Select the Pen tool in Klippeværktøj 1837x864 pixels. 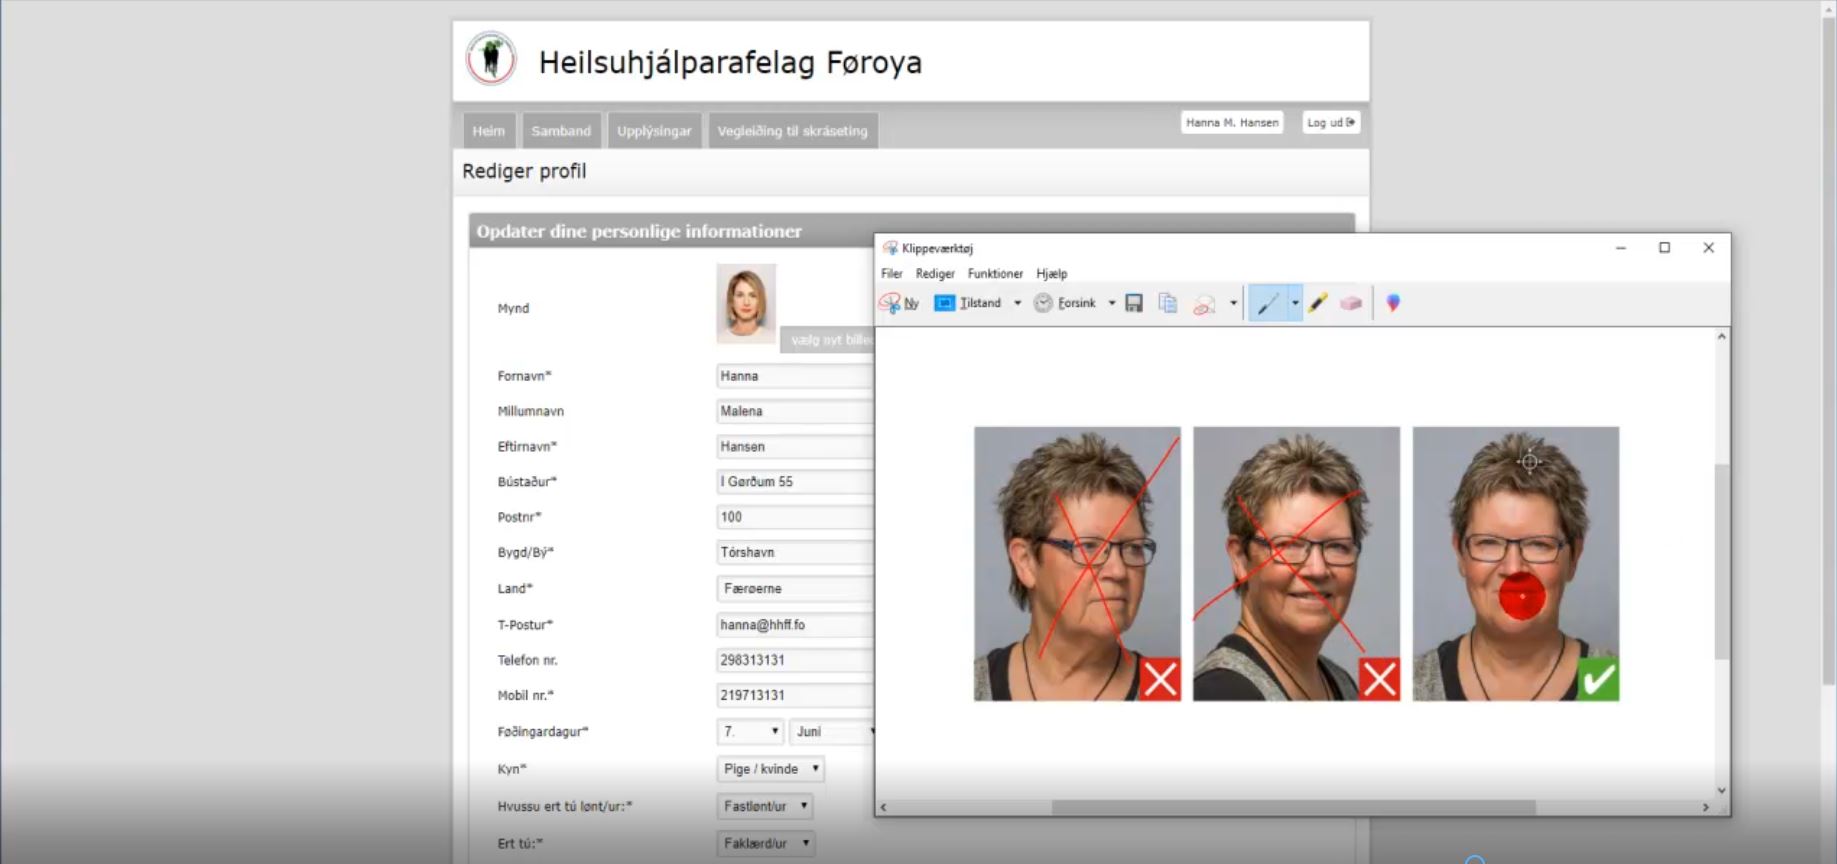(x=1268, y=303)
